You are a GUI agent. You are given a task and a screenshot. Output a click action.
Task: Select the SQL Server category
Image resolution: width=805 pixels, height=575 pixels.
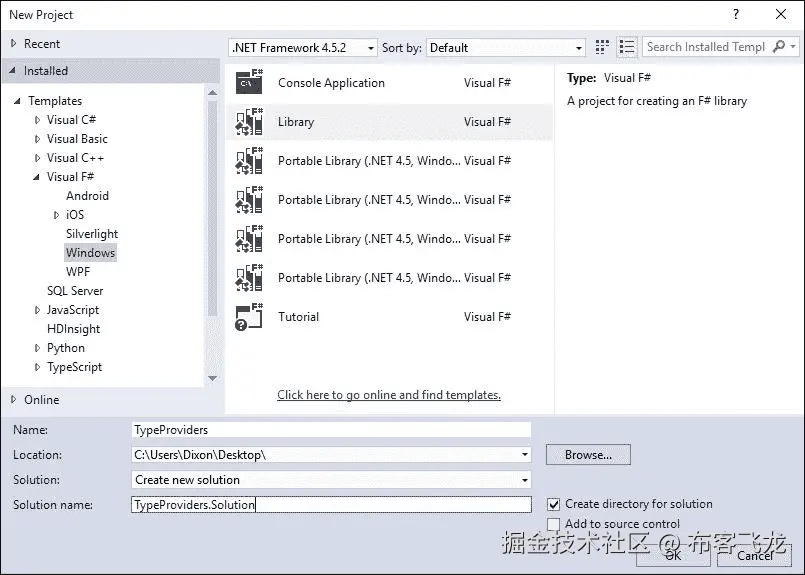point(75,291)
